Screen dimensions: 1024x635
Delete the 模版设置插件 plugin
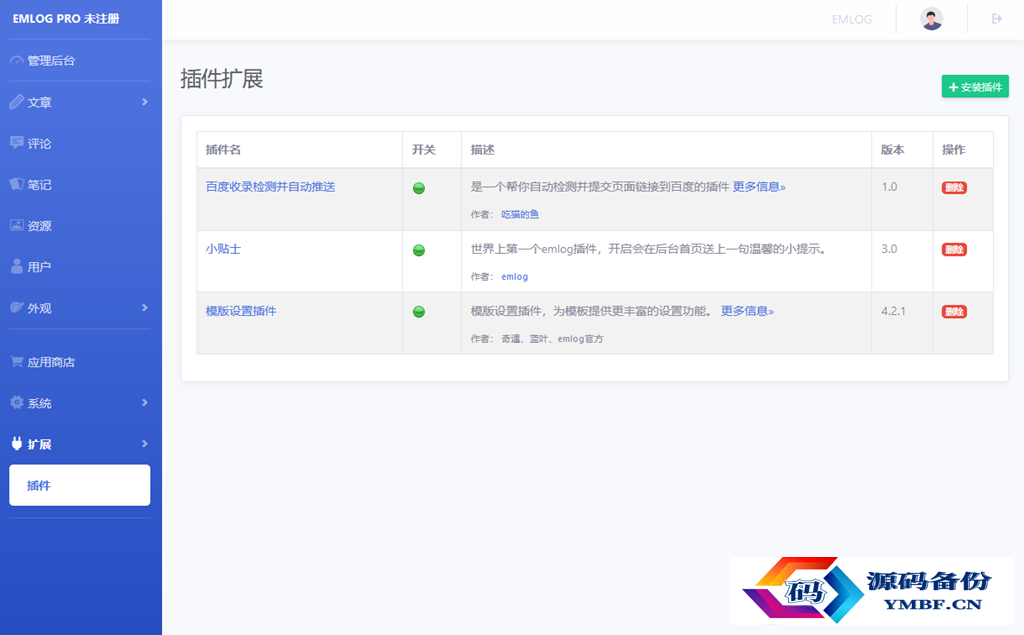[954, 312]
